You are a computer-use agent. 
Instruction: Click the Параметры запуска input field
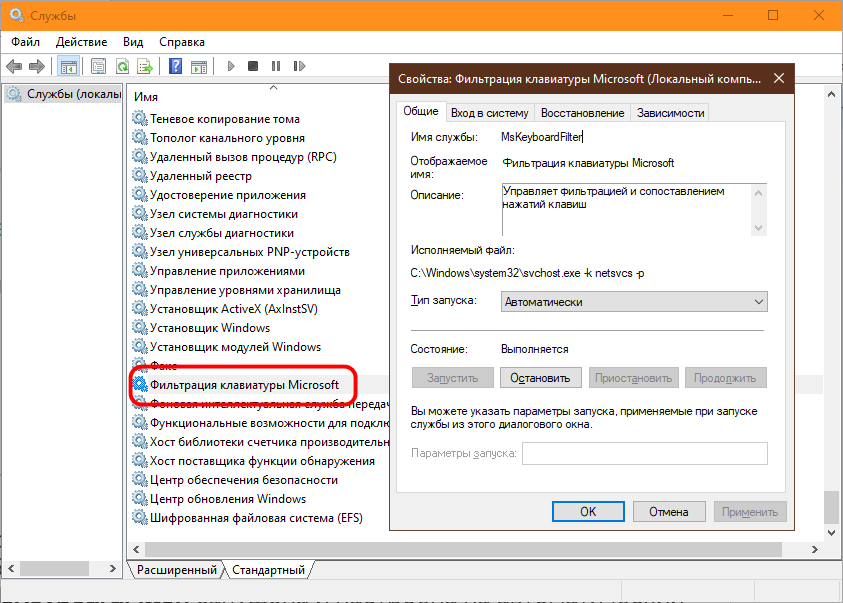coord(645,454)
